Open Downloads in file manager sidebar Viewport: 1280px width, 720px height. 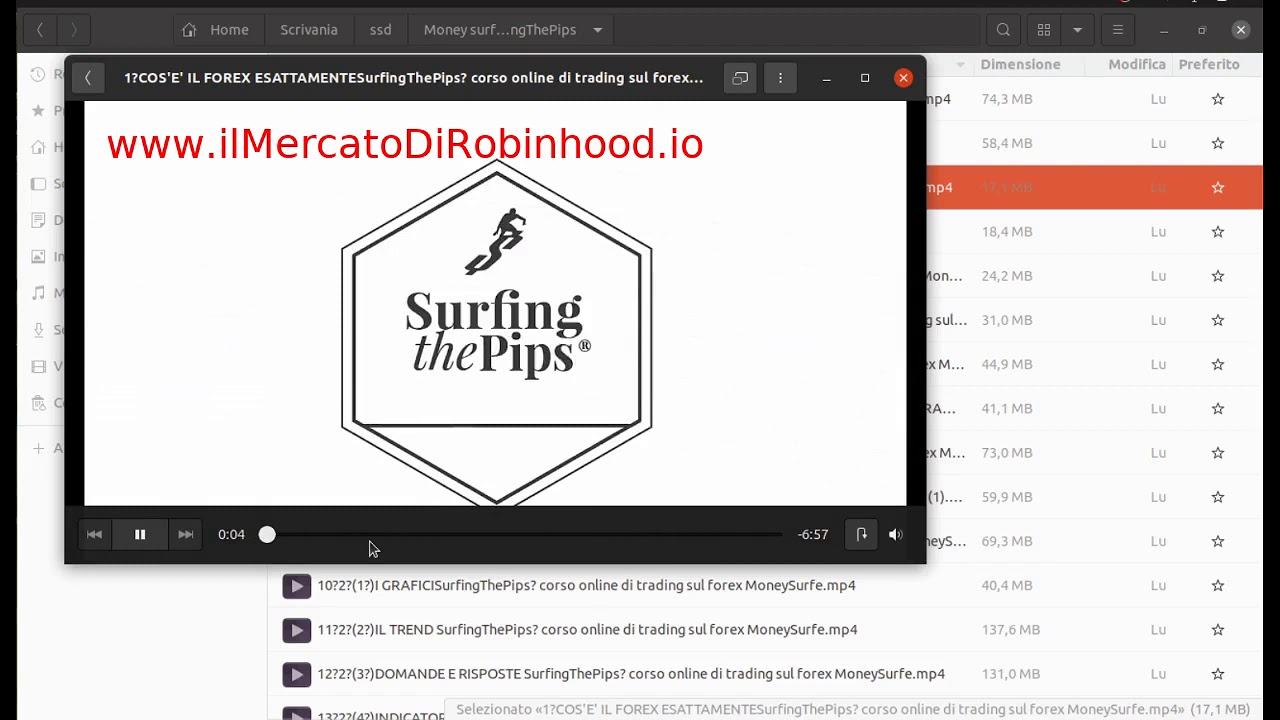[38, 330]
